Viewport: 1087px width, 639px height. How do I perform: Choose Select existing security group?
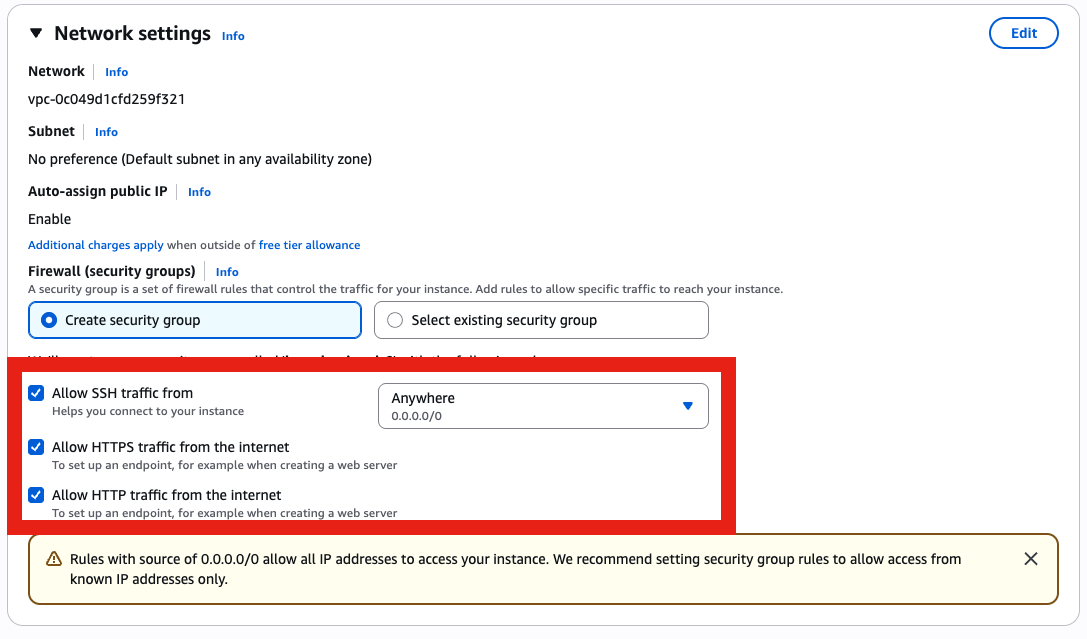tap(395, 319)
